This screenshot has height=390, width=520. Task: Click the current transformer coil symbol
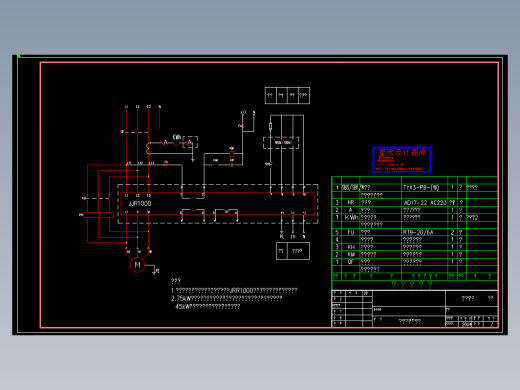(148, 148)
